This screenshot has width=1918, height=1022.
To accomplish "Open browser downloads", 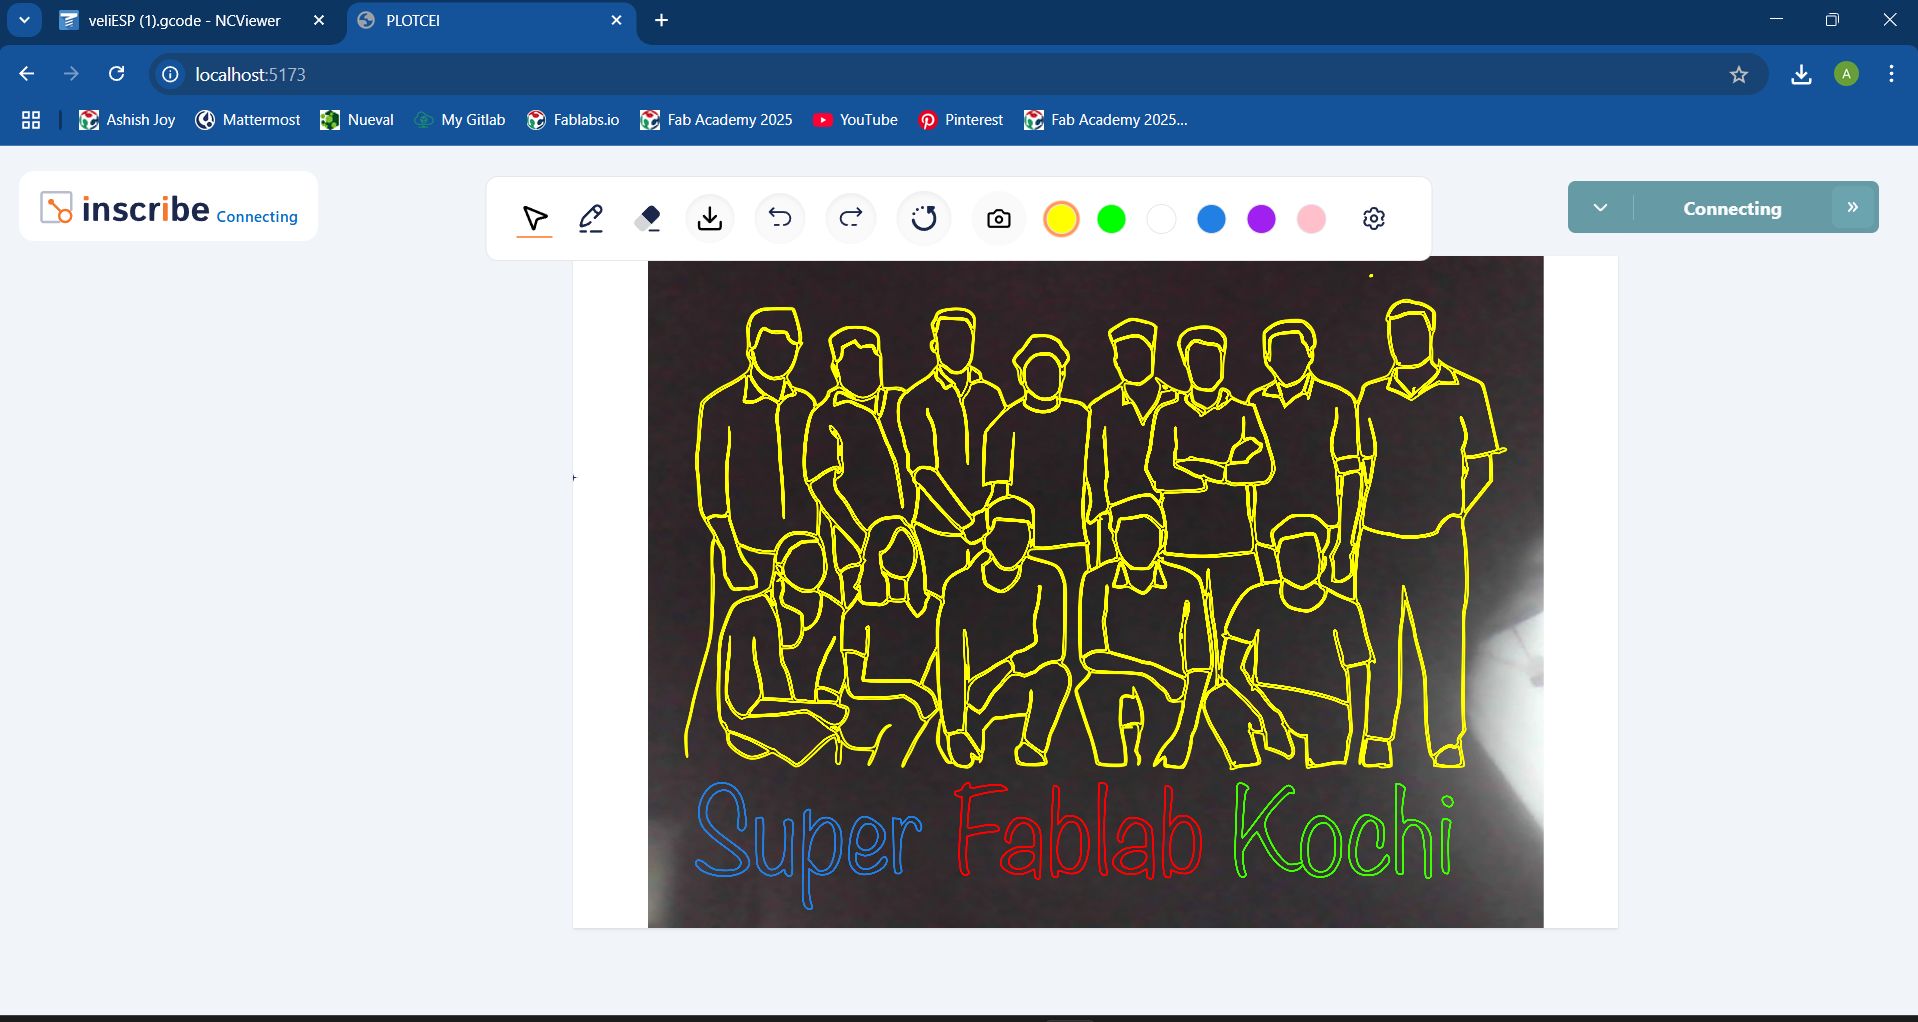I will click(1801, 74).
